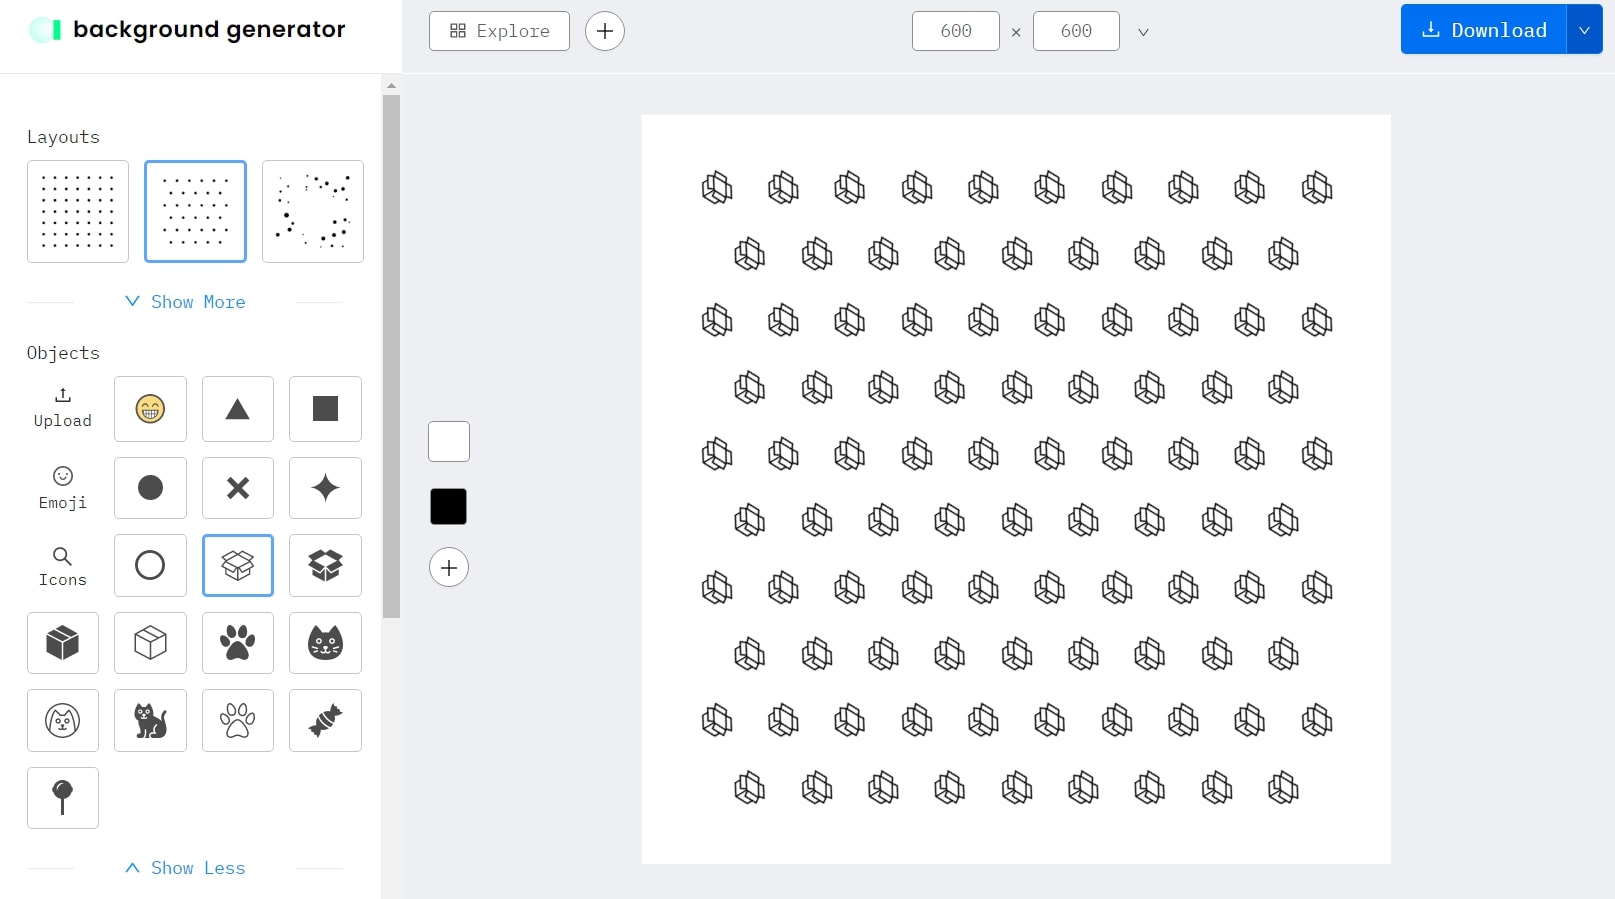Image resolution: width=1615 pixels, height=899 pixels.
Task: Select the lollipop icon object
Action: click(x=62, y=798)
